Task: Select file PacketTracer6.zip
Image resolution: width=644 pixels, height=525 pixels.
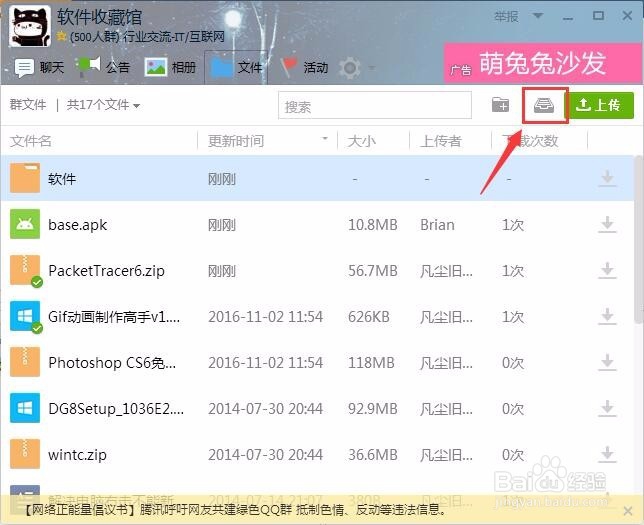Action: pyautogui.click(x=106, y=271)
